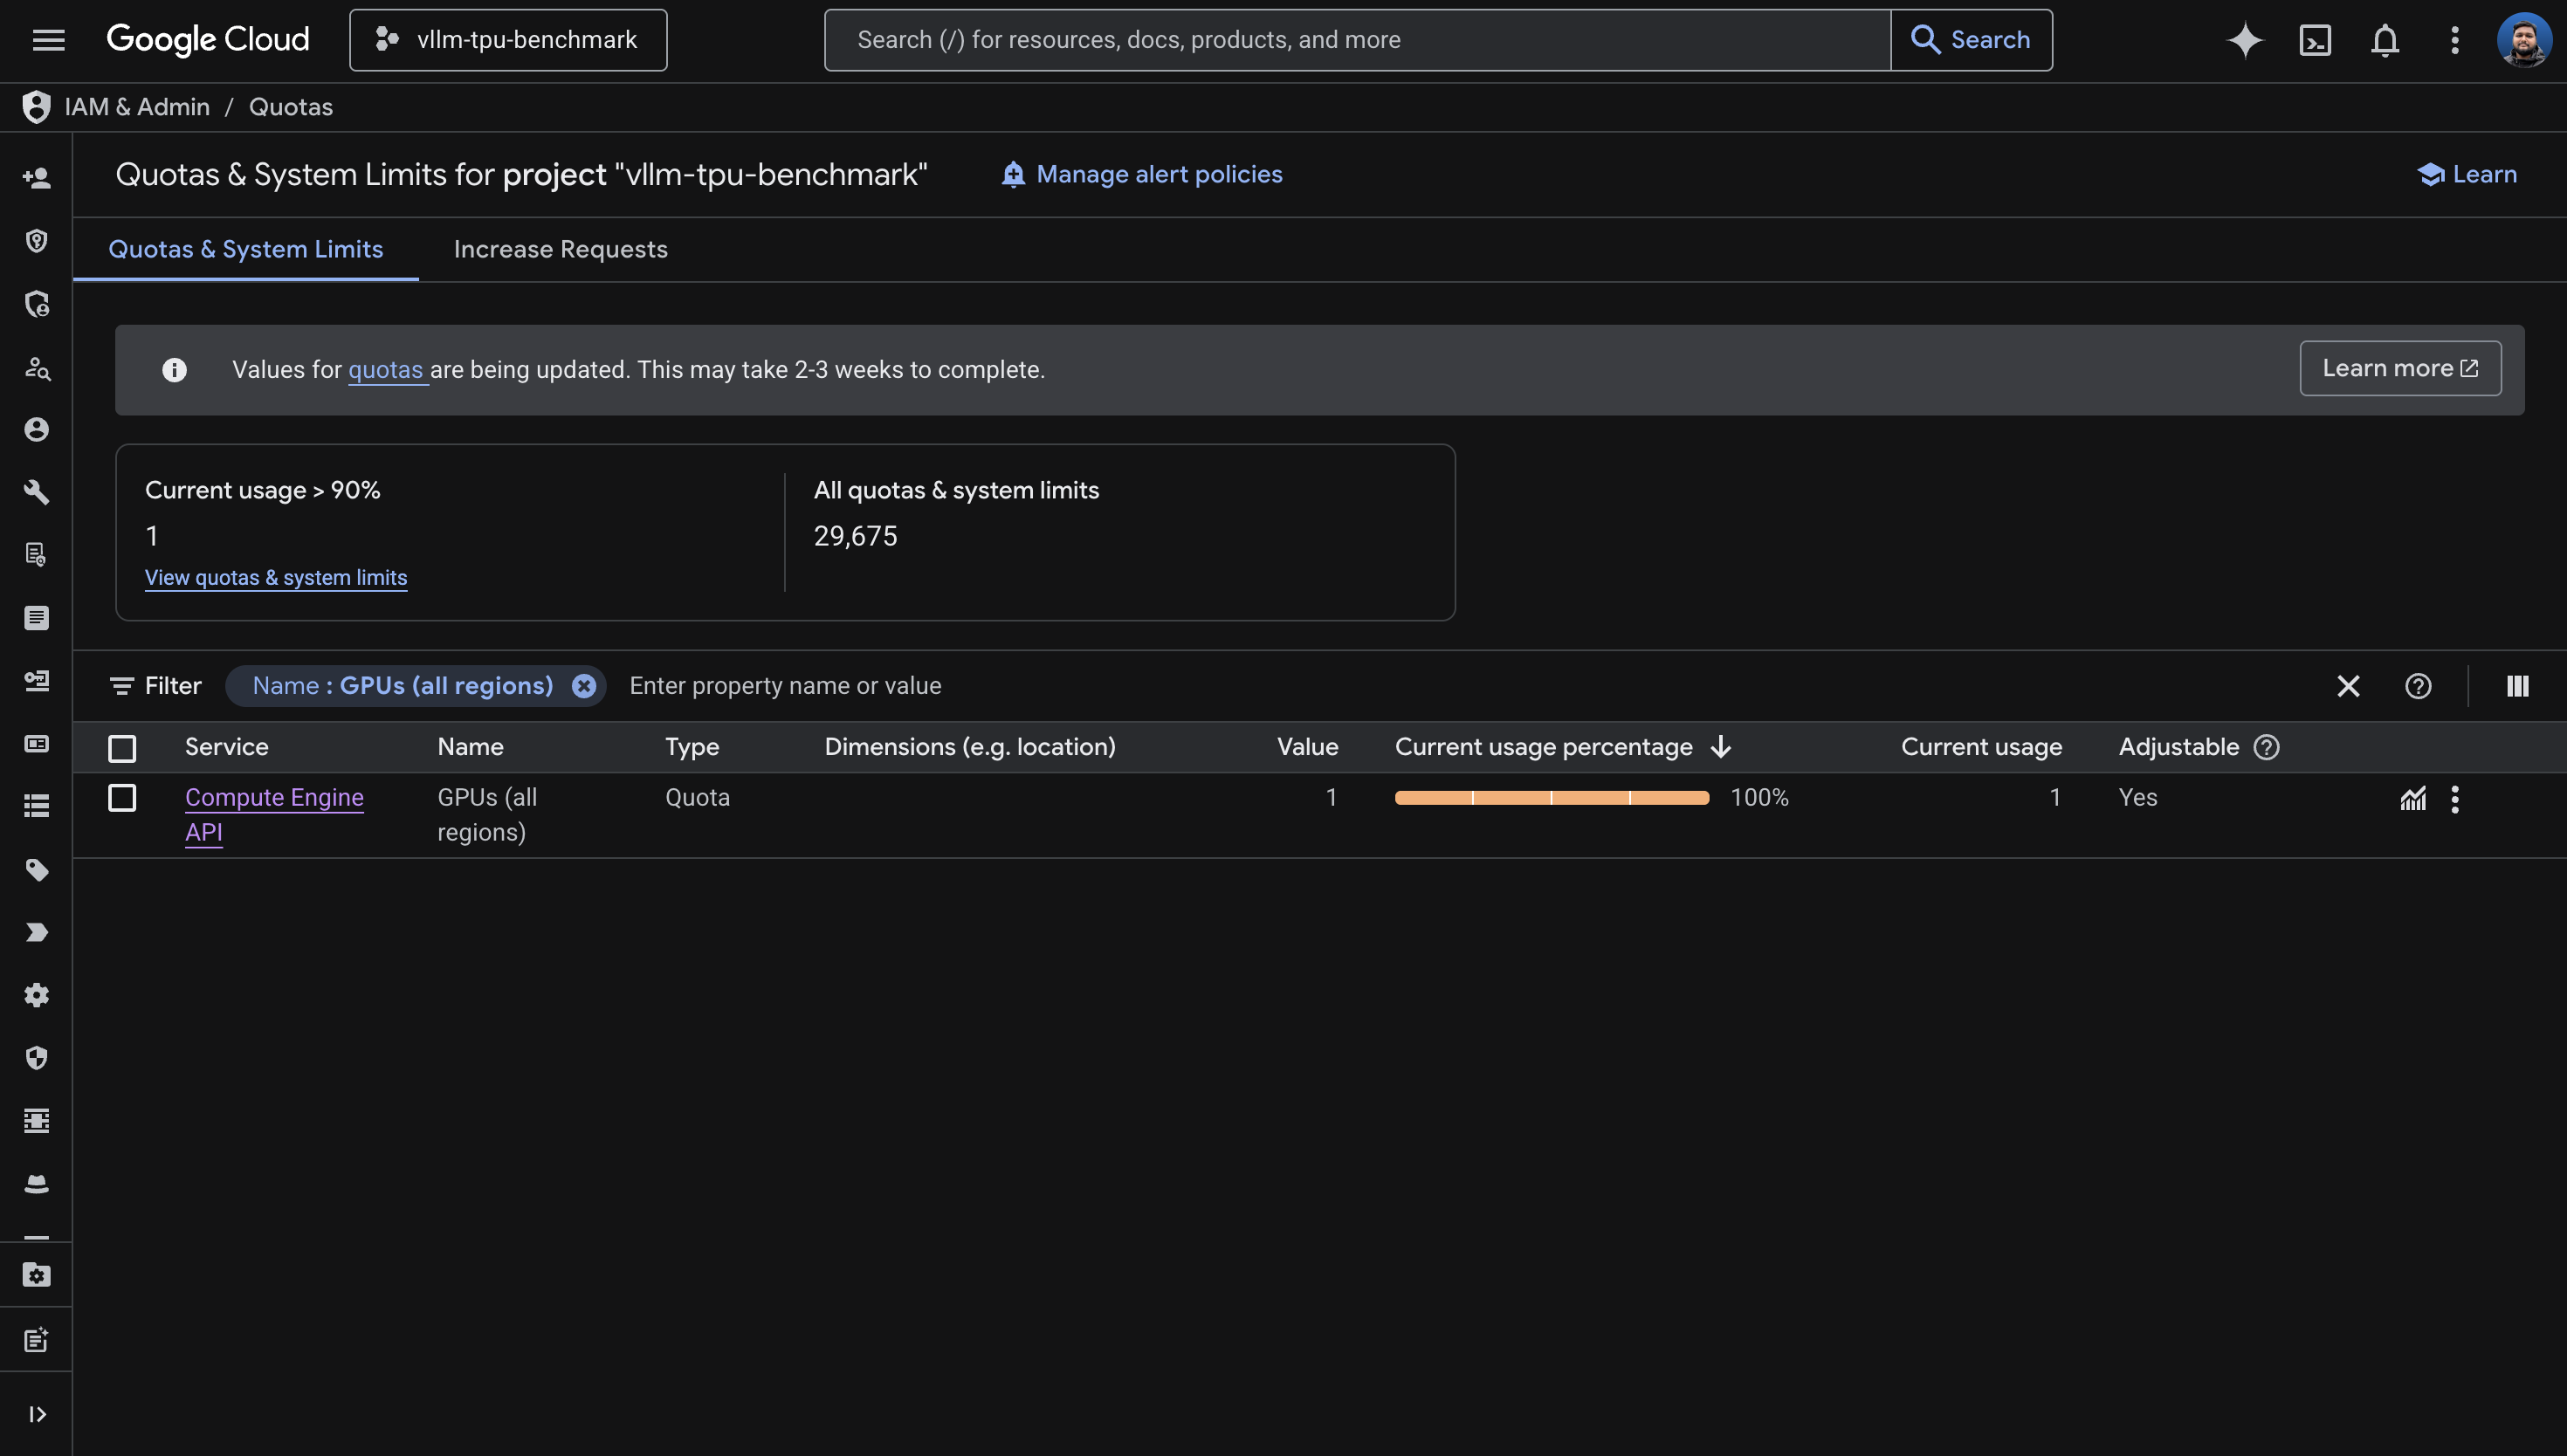This screenshot has width=2567, height=1456.
Task: Remove the GPUs (all regions) filter chip
Action: (583, 685)
